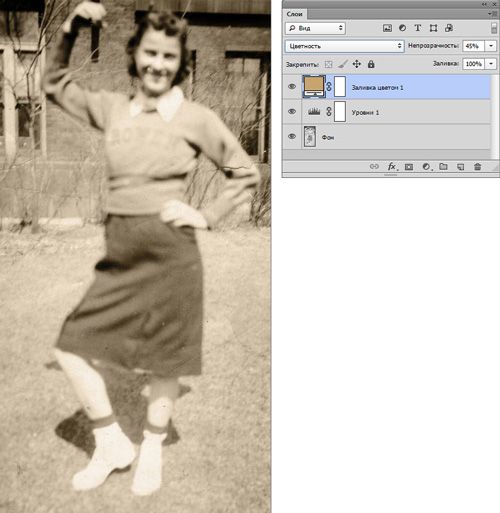
Task: Lock all layer attributes
Action: (x=371, y=64)
